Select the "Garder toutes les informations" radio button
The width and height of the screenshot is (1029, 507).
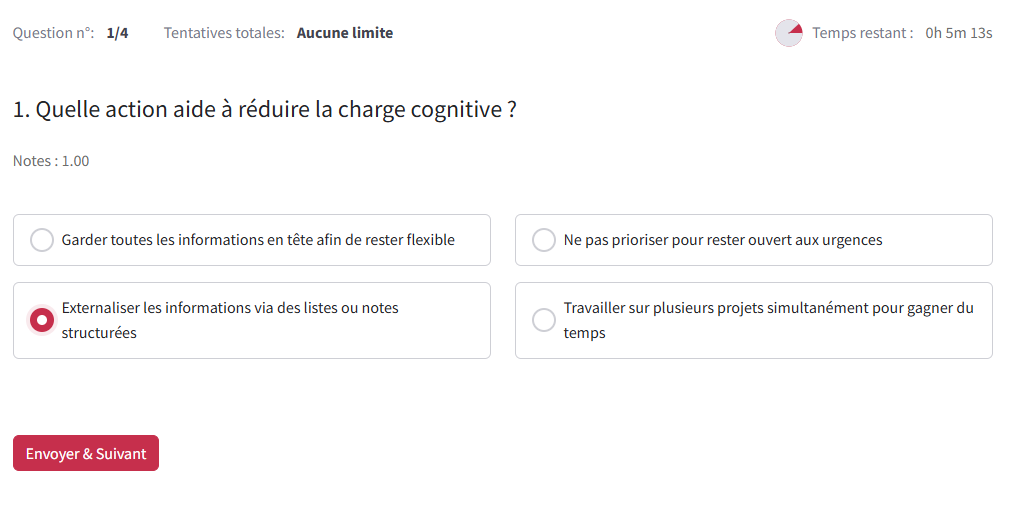[x=42, y=240]
